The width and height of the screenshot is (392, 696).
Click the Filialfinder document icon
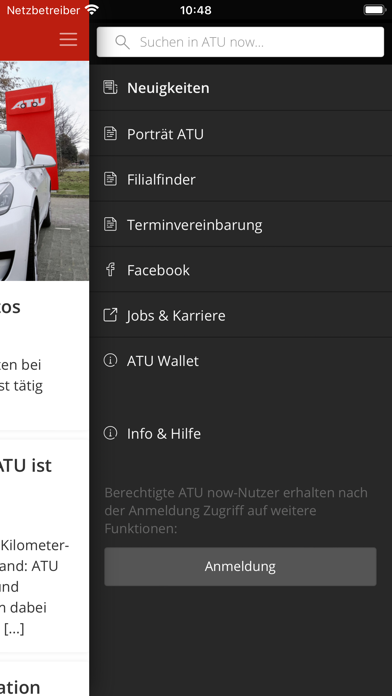(x=110, y=179)
